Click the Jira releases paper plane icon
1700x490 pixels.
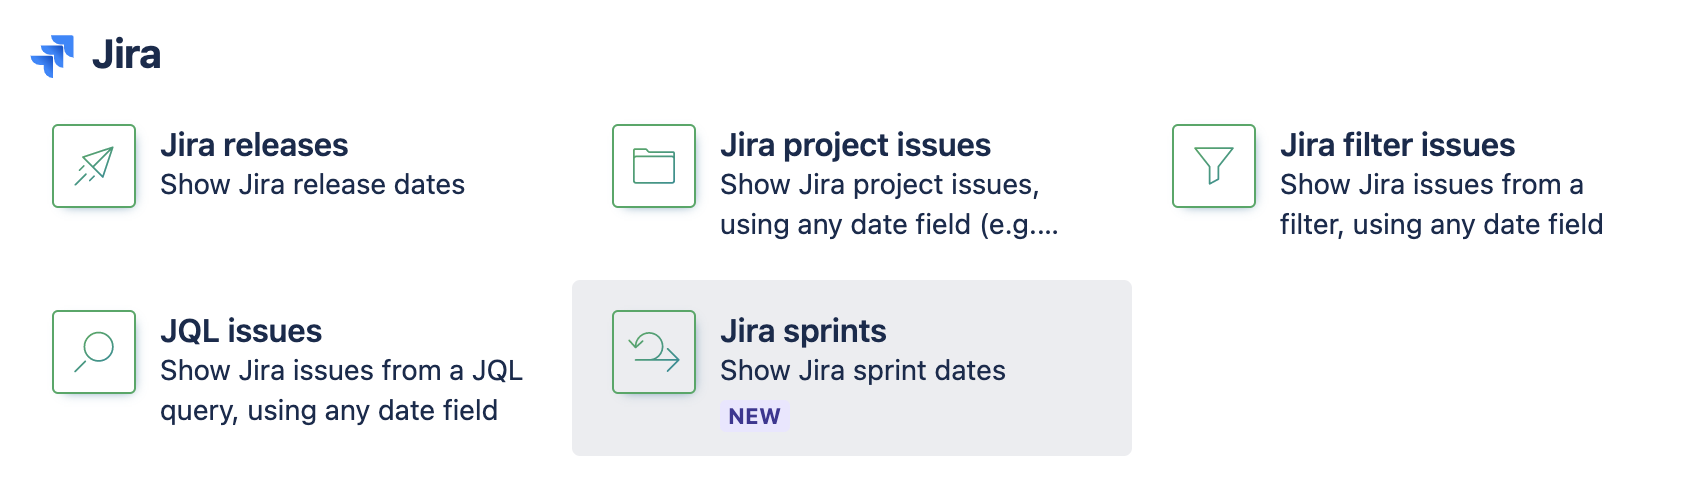(x=94, y=166)
